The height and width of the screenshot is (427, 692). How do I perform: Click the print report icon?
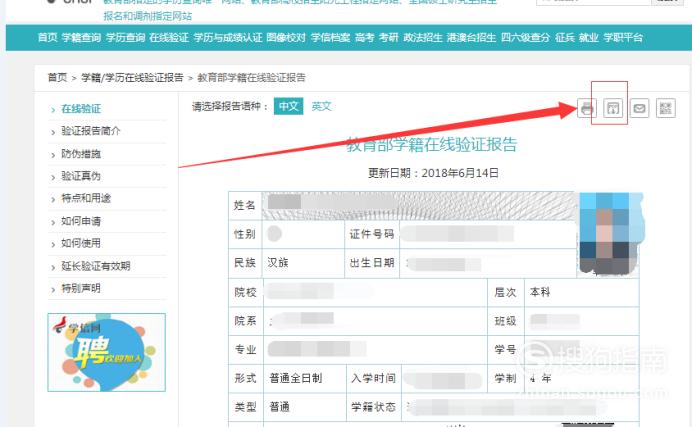pyautogui.click(x=587, y=108)
